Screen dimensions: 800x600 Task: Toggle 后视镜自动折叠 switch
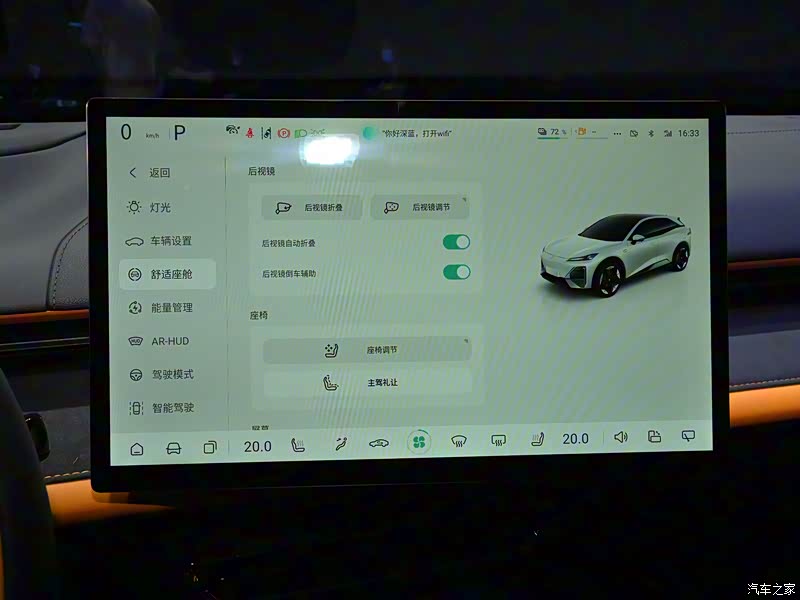click(456, 242)
